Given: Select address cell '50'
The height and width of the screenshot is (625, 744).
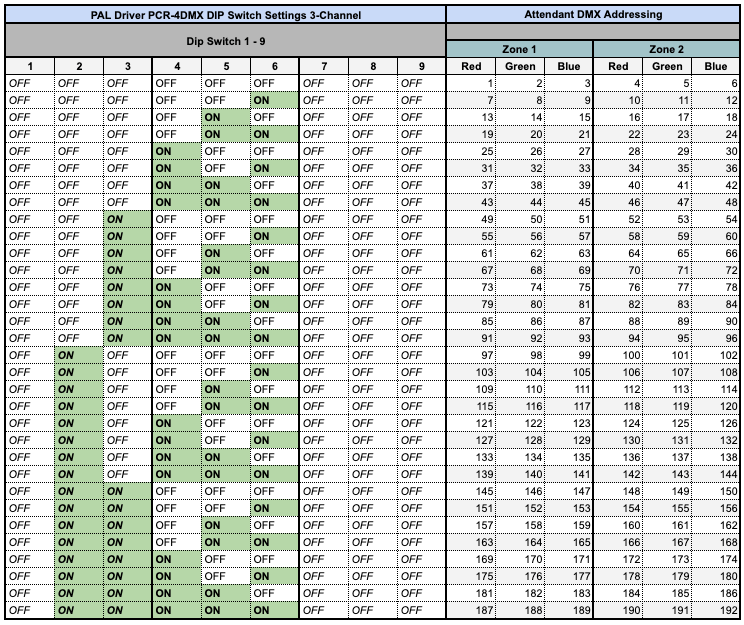Looking at the screenshot, I should (x=520, y=219).
